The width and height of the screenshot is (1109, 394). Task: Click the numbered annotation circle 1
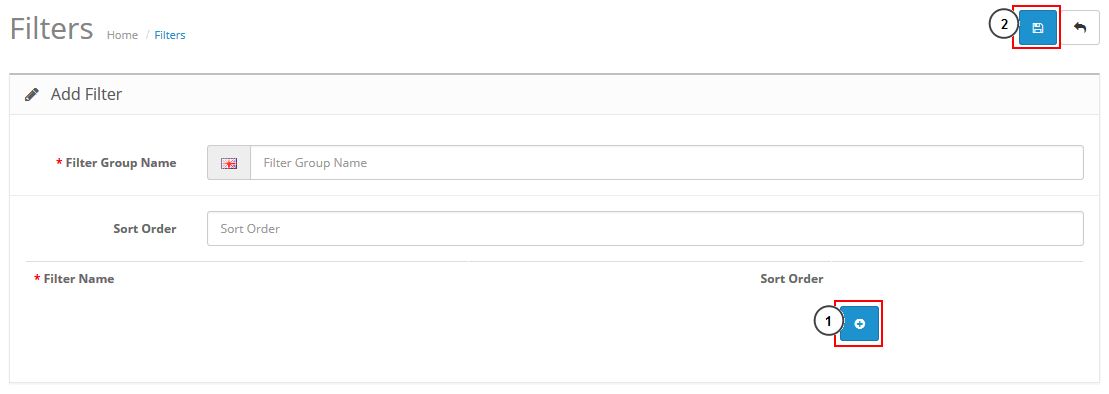coord(828,321)
